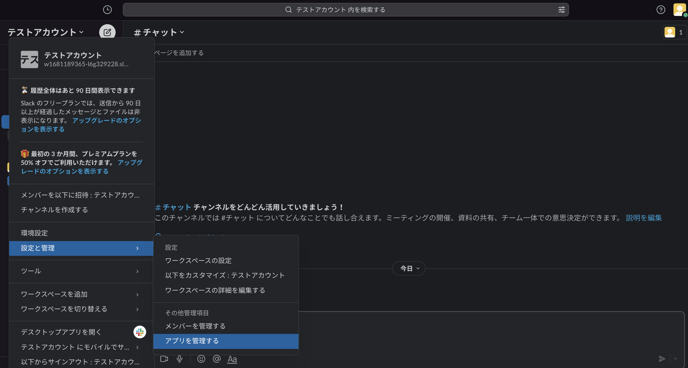Click the search magnifier icon
Image resolution: width=688 pixels, height=368 pixels.
288,10
